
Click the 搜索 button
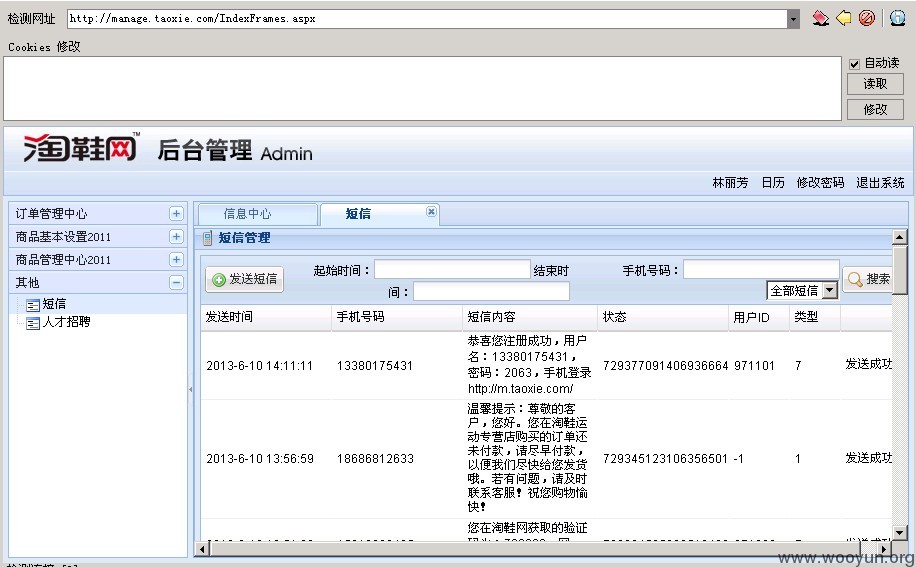click(x=869, y=279)
